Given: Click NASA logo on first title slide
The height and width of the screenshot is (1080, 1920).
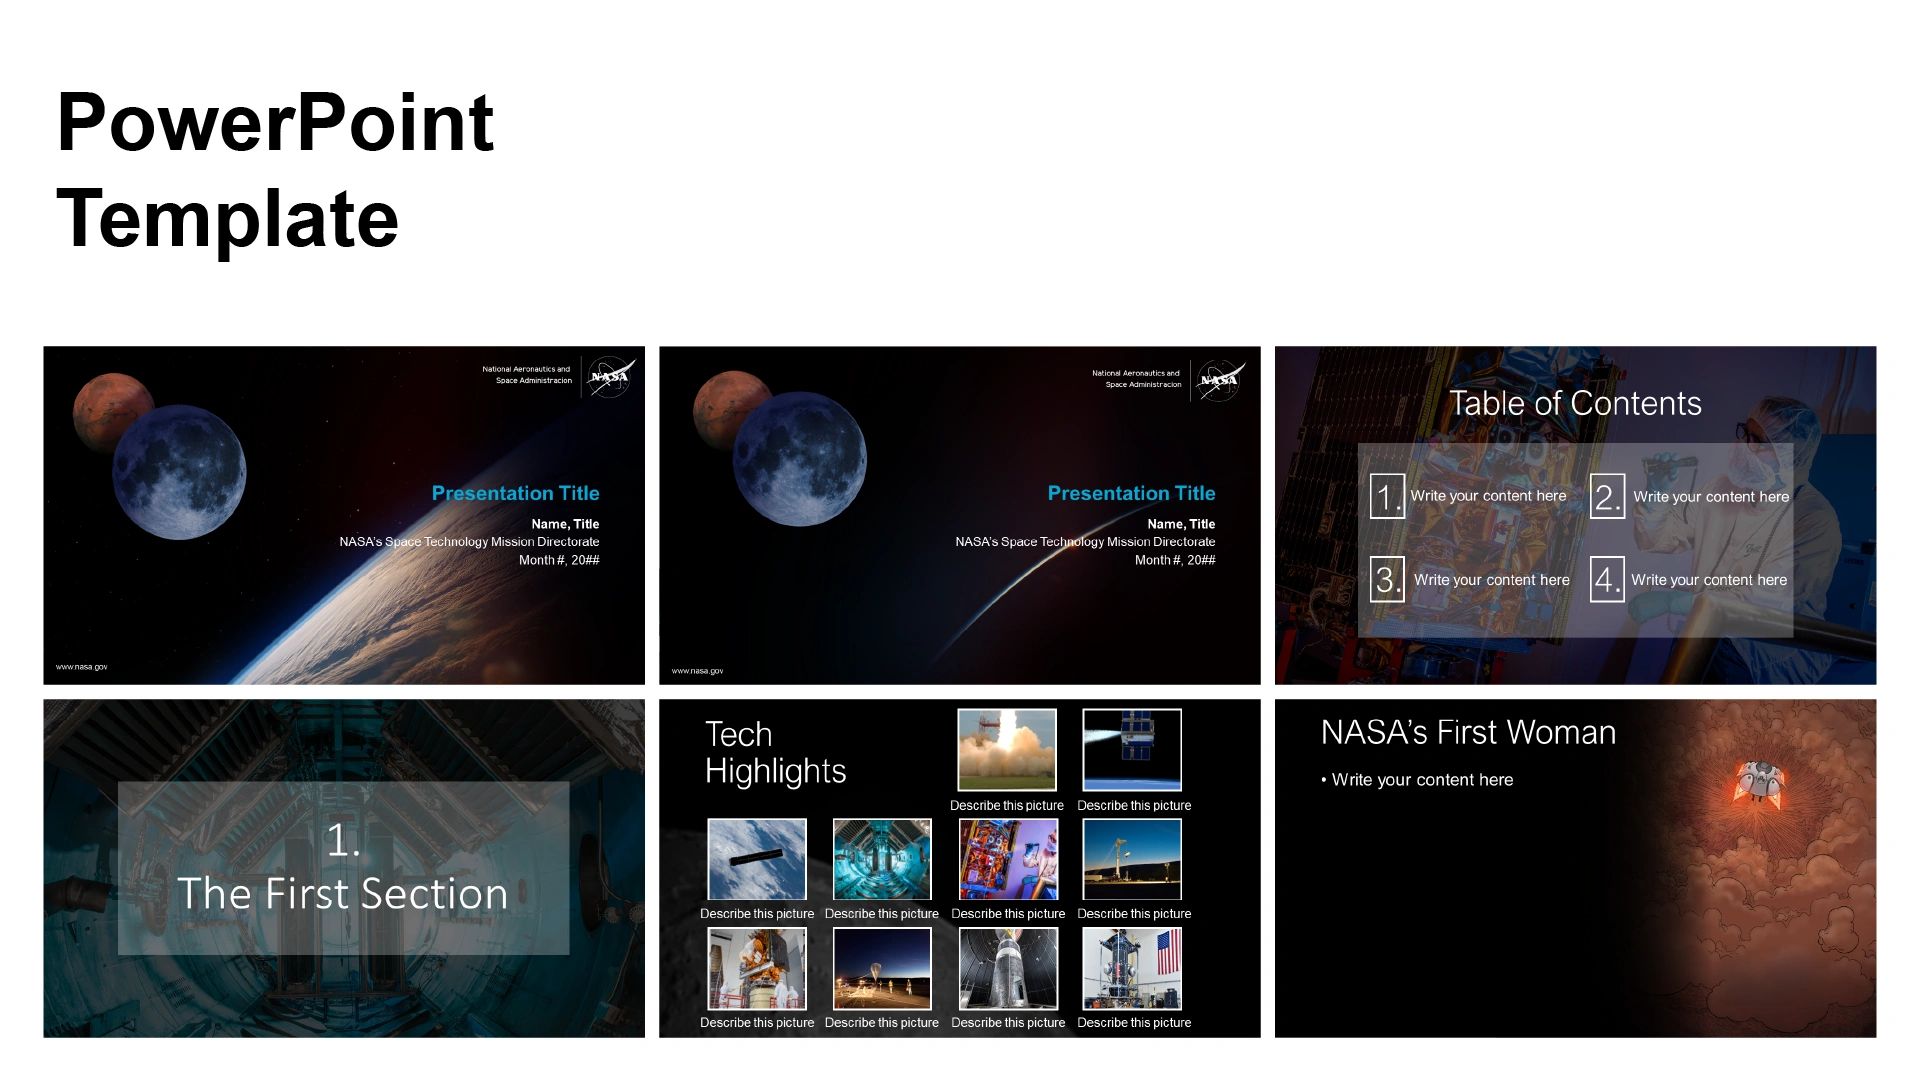Looking at the screenshot, I should [x=609, y=377].
